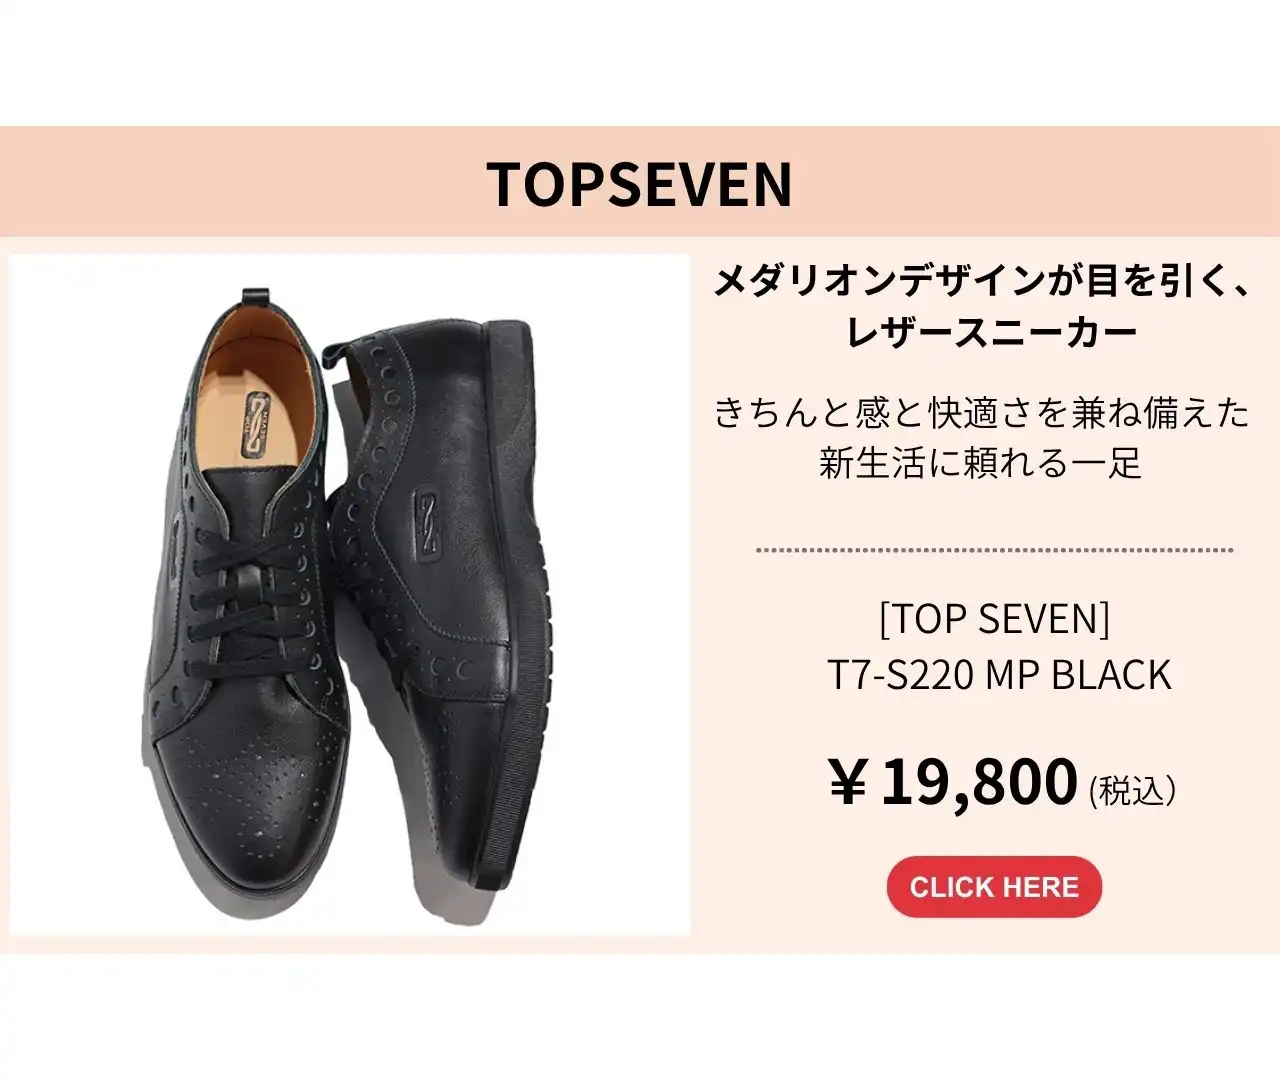
Task: Click the [TOP SEVEN] brand label
Action: (995, 619)
